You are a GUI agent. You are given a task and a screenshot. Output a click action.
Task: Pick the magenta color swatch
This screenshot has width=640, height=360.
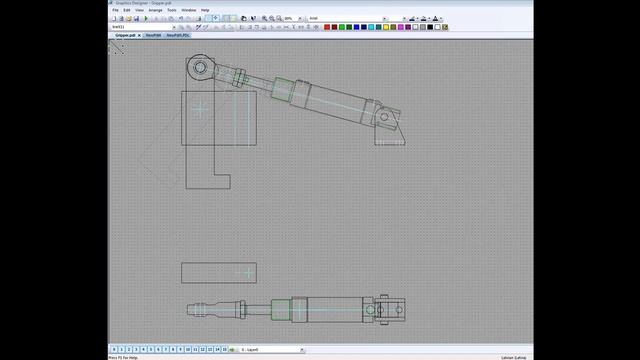(400, 27)
